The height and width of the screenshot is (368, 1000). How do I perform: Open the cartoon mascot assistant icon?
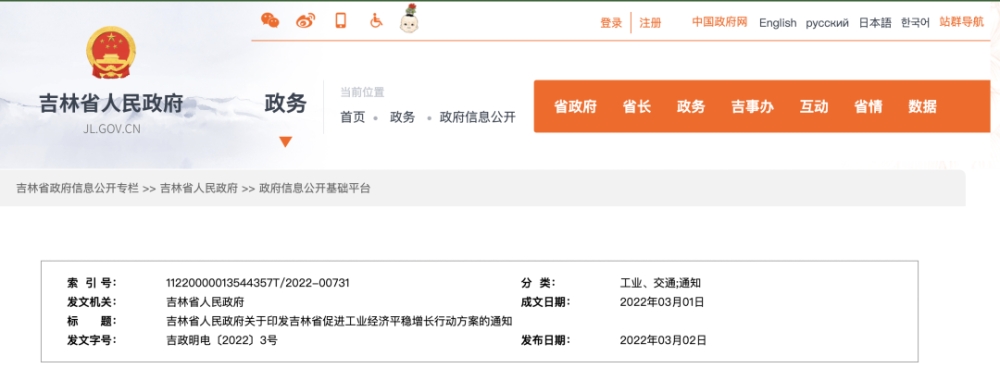click(x=408, y=18)
